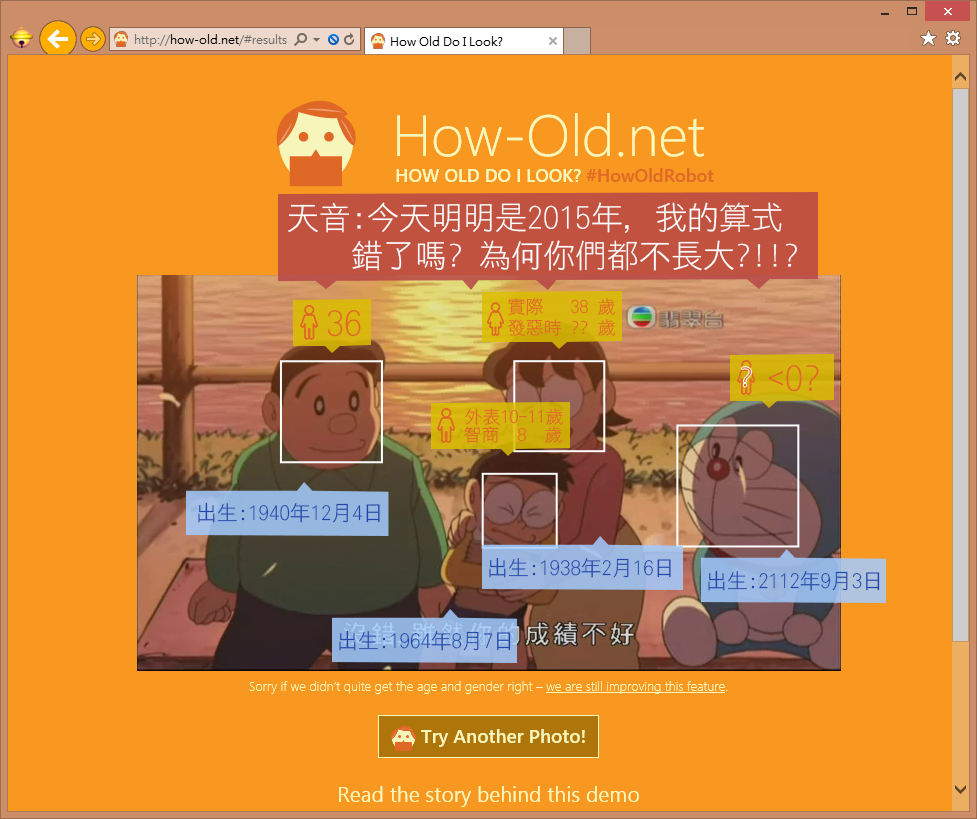Click the 出生:2112年9月3日 label
This screenshot has height=819, width=977.
pos(793,581)
